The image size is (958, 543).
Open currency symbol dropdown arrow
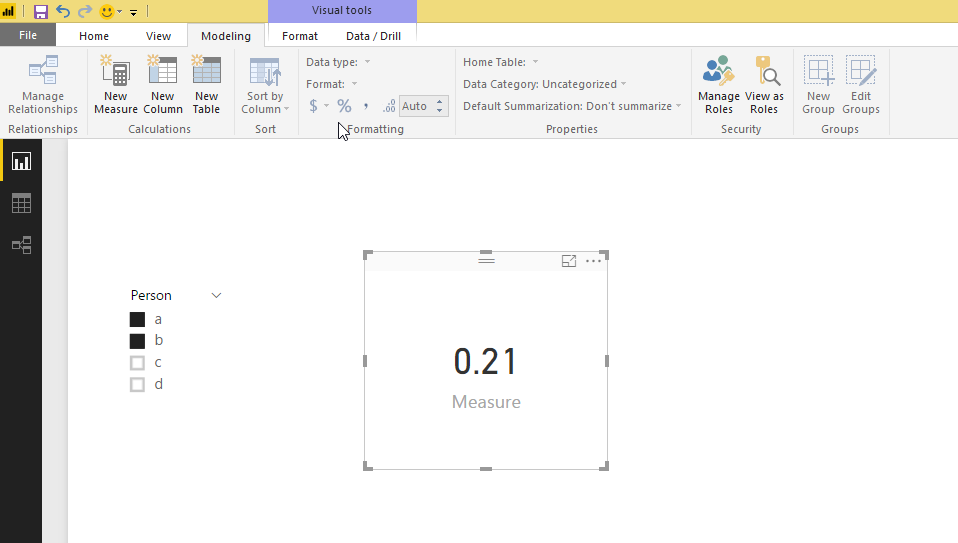tap(326, 106)
